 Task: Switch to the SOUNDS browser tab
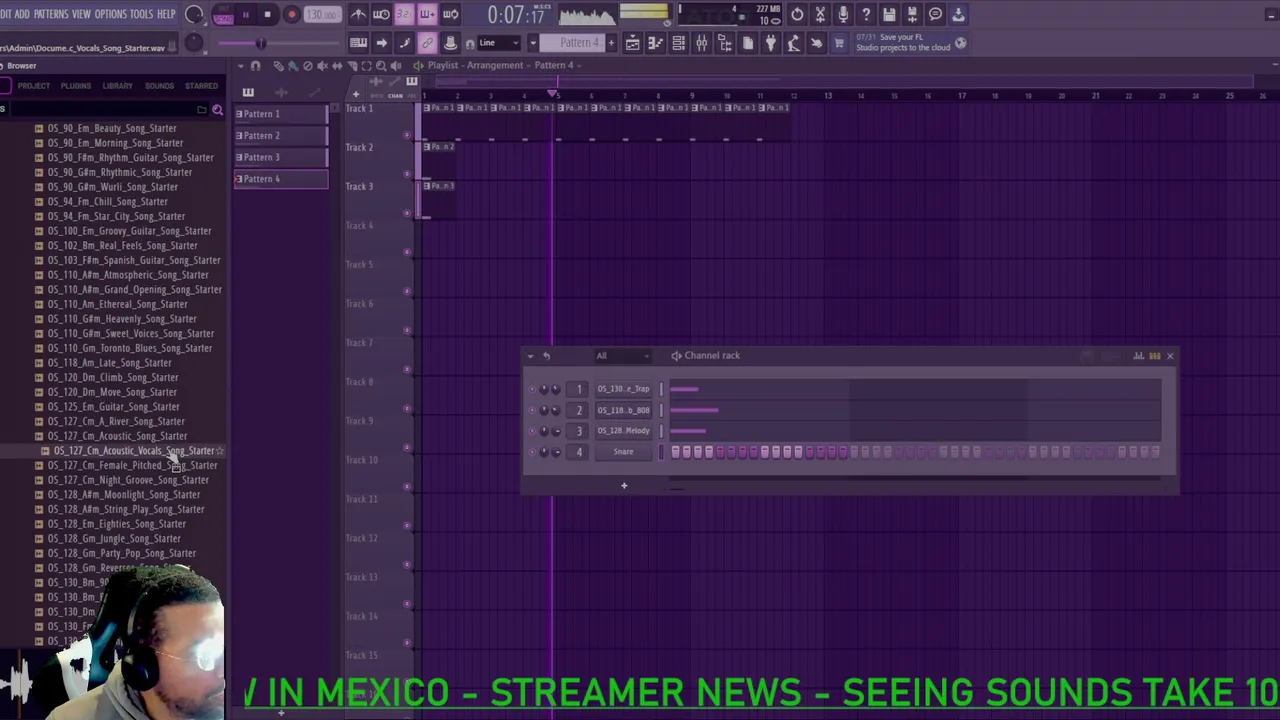159,86
